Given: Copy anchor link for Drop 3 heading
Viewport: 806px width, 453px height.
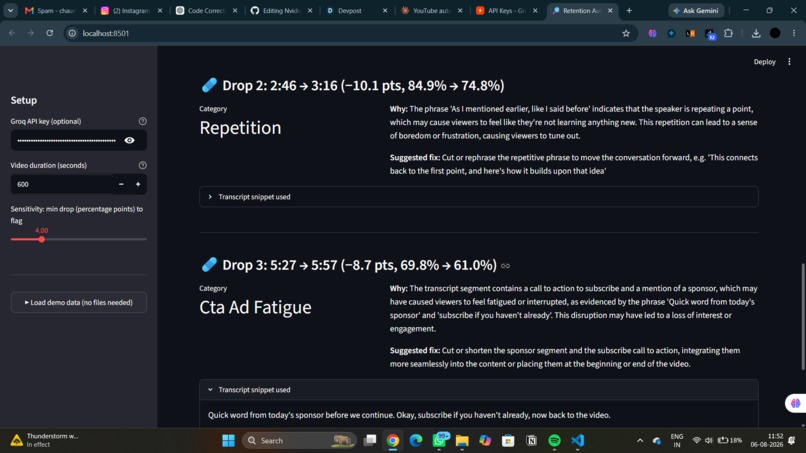Looking at the screenshot, I should point(505,266).
